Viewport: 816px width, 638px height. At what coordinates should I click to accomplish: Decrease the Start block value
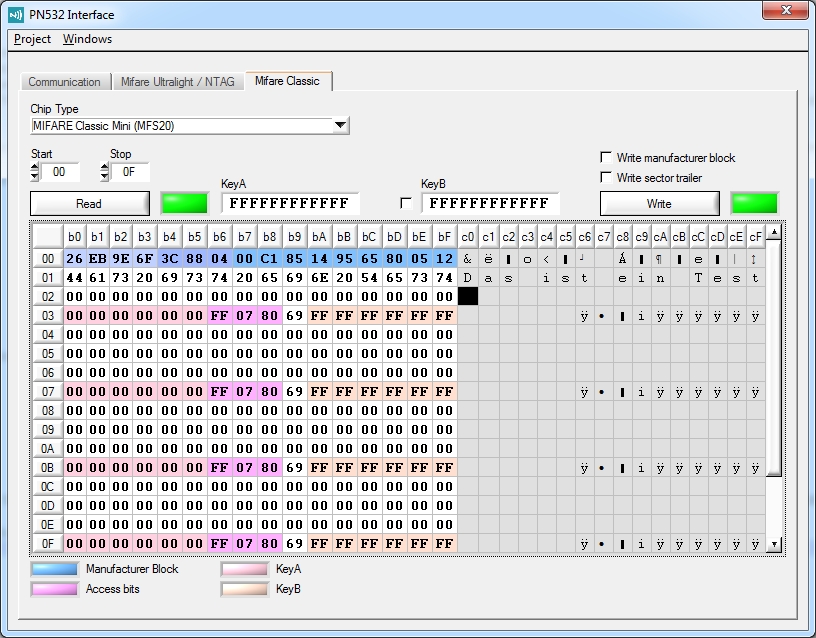coord(35,176)
